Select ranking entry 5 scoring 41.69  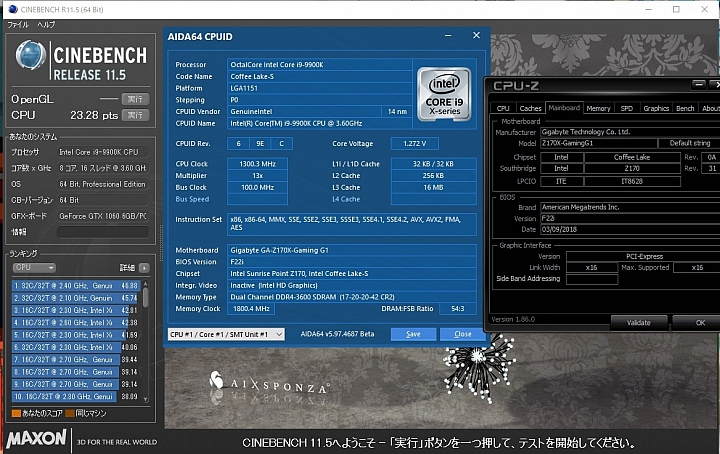click(x=76, y=335)
